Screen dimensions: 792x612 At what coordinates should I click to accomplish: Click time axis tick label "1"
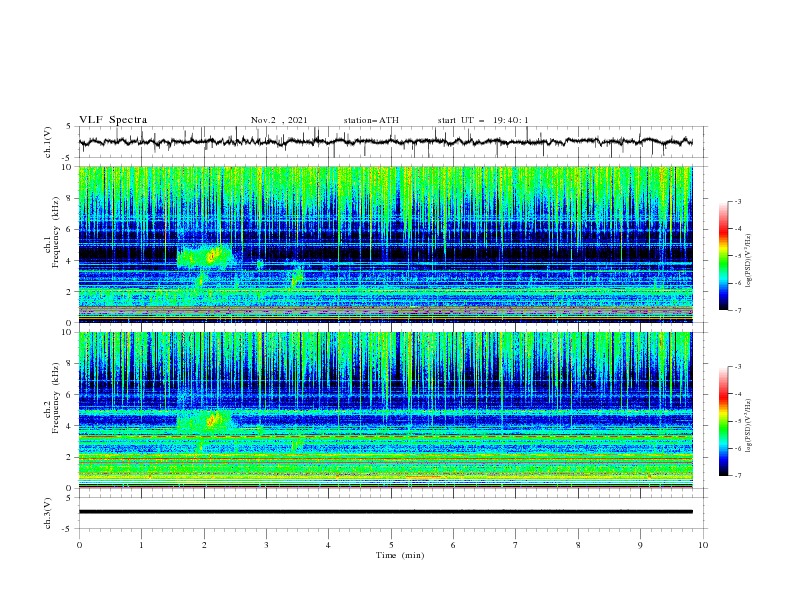pos(141,545)
